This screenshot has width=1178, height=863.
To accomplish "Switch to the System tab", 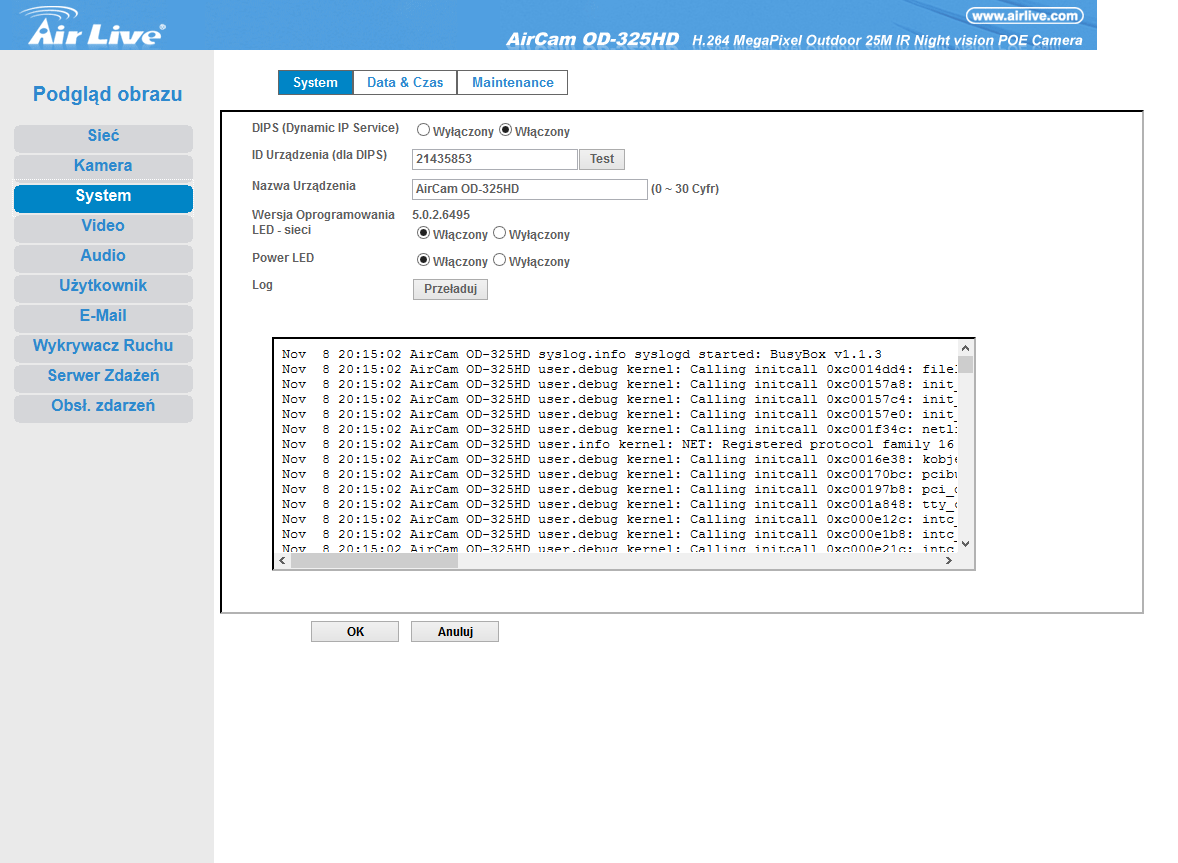I will pos(316,83).
